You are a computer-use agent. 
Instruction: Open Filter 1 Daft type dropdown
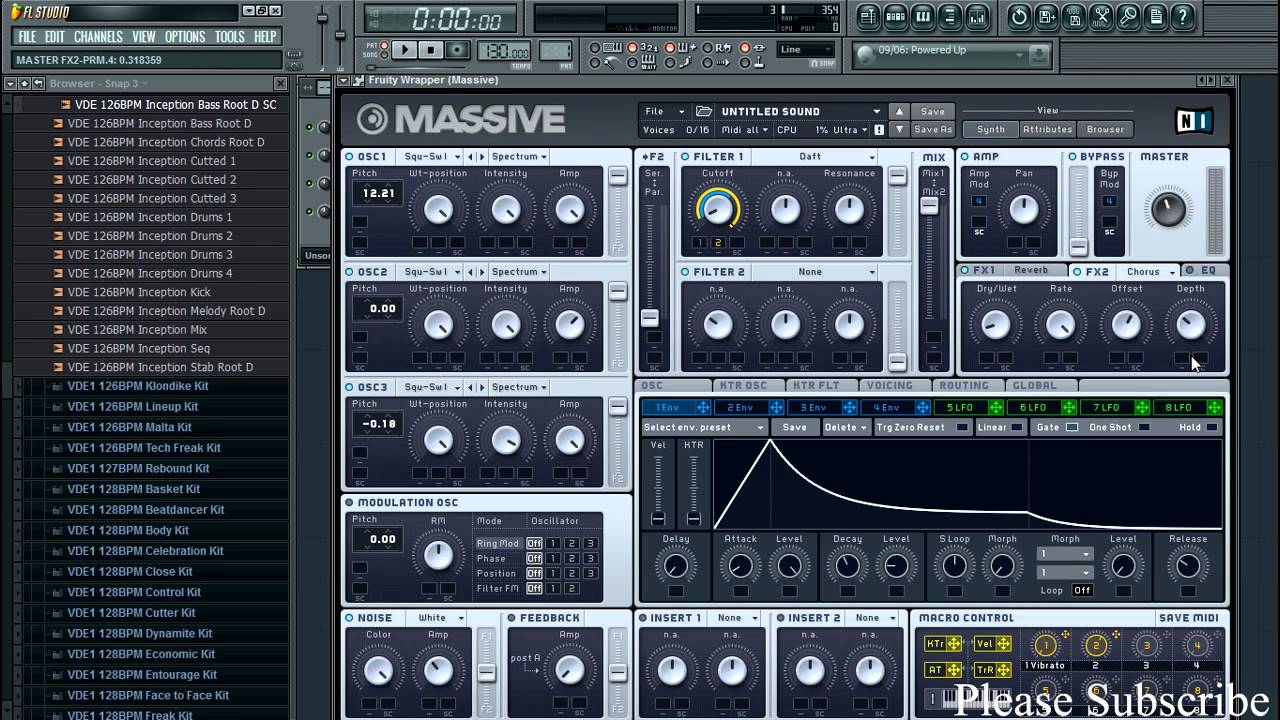point(813,157)
